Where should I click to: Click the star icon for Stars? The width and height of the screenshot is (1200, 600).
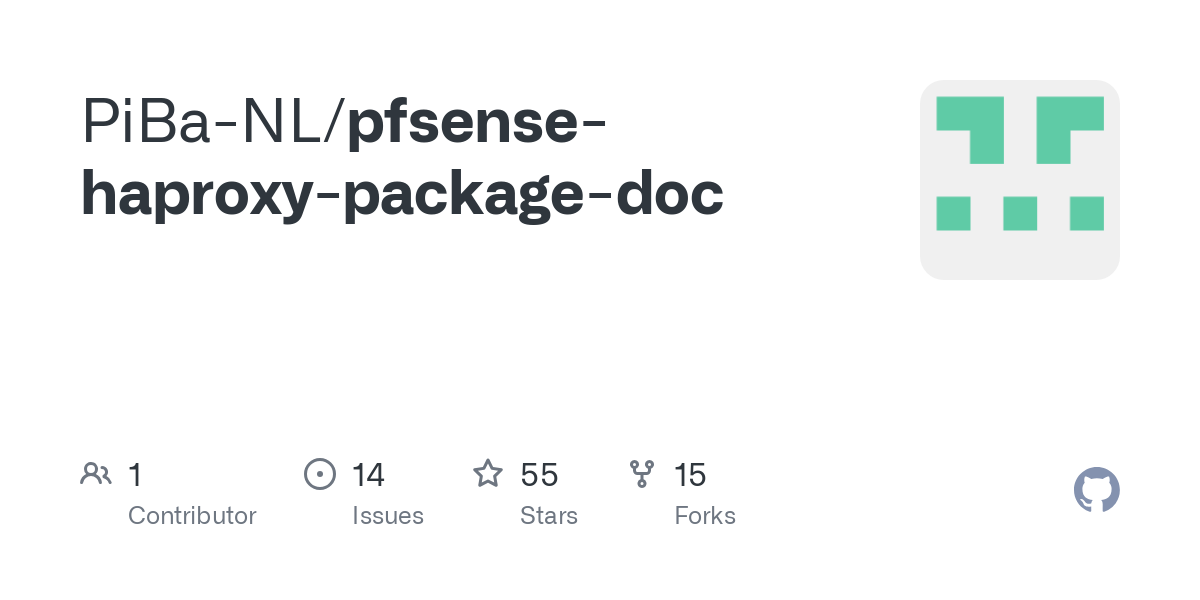(488, 474)
